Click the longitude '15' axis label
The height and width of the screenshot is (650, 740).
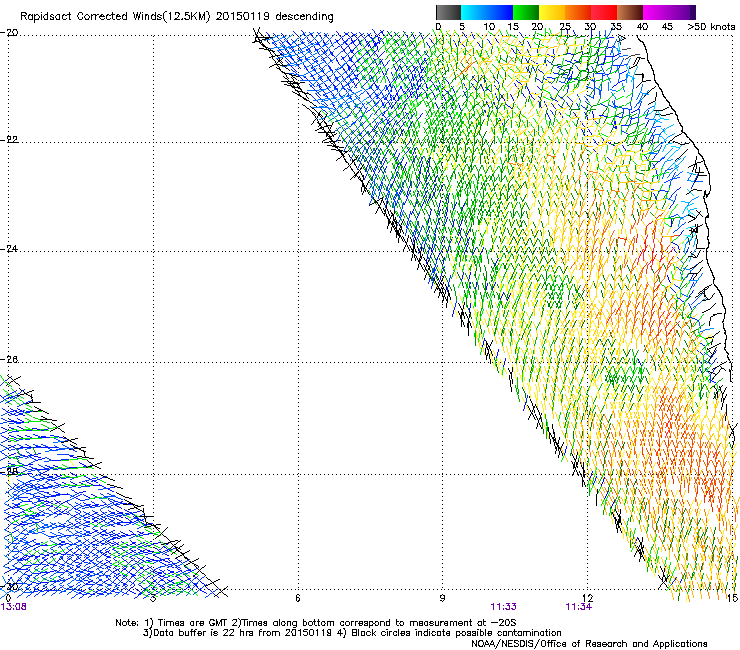(732, 598)
